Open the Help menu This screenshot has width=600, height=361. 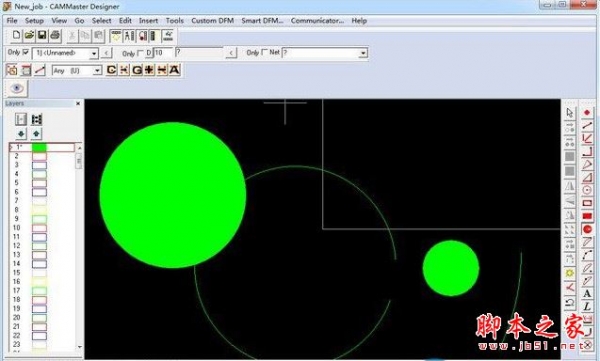(x=359, y=21)
